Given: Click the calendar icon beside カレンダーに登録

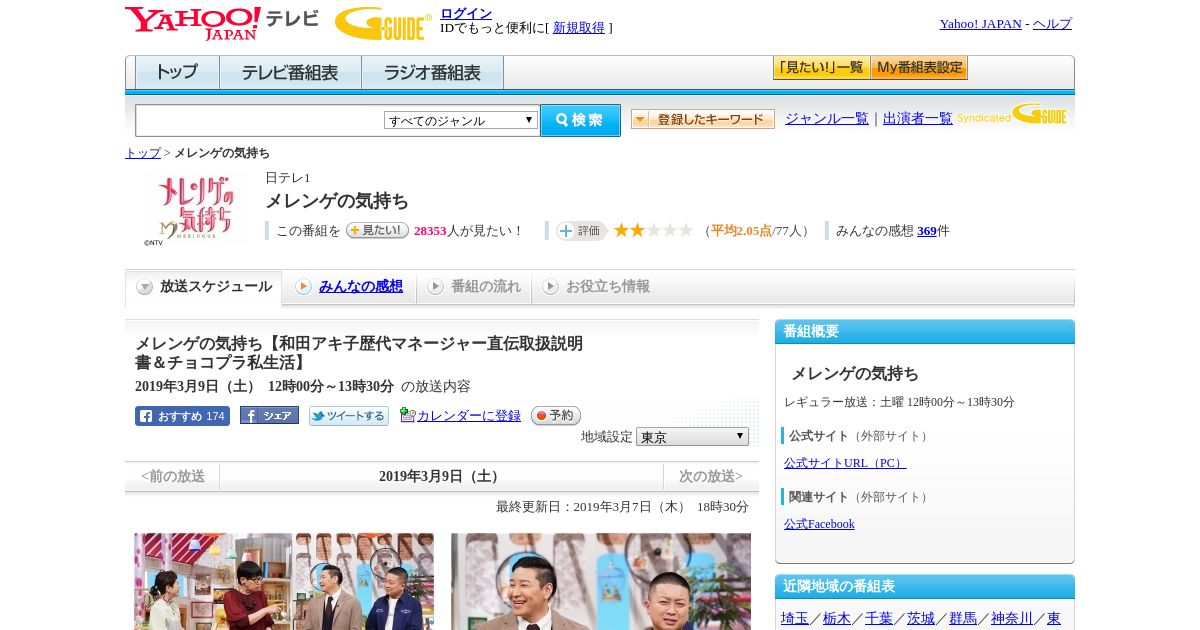Looking at the screenshot, I should click(407, 415).
